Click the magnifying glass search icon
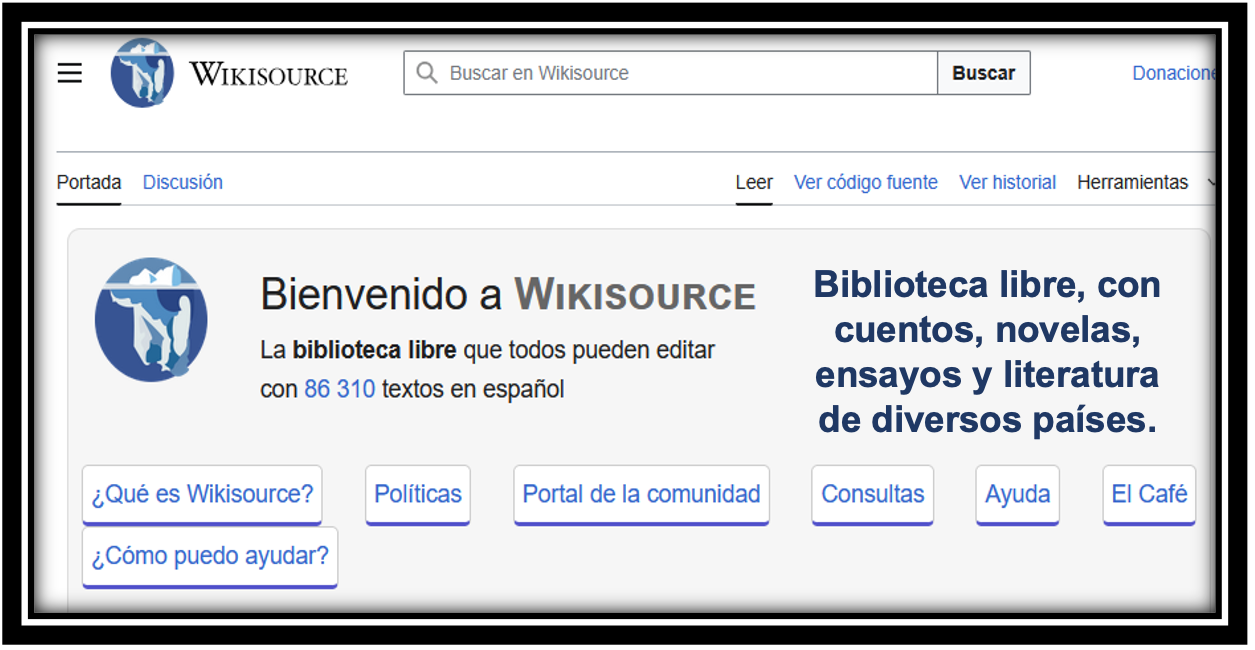This screenshot has width=1255, height=650. 427,73
